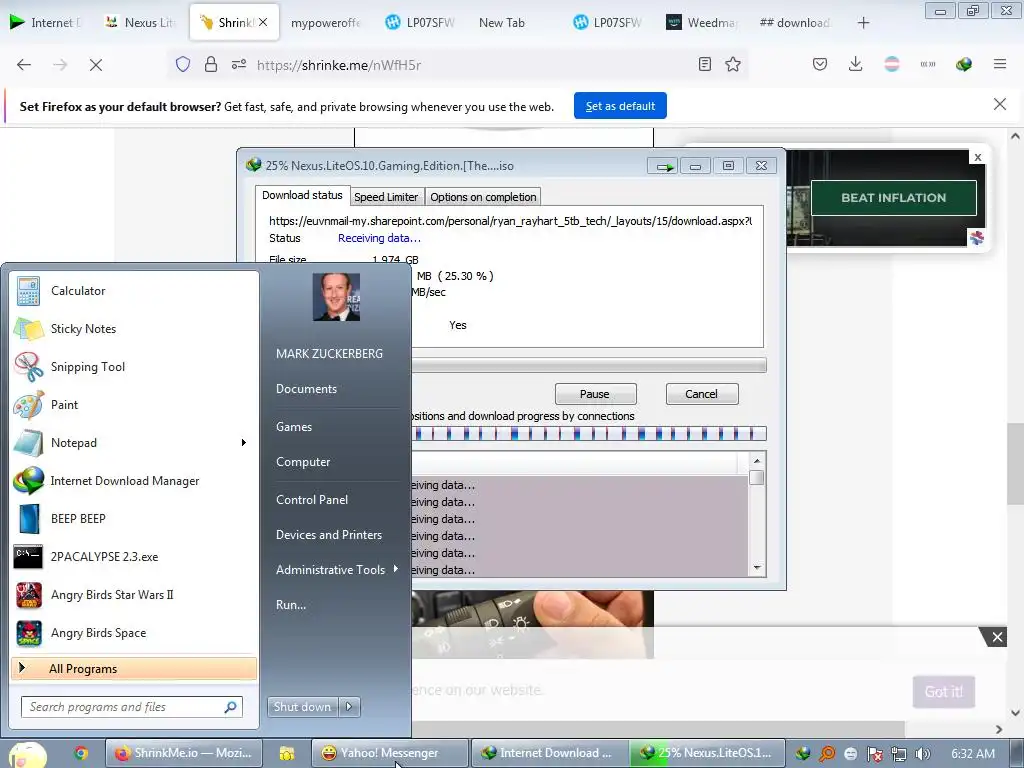Click the connections progress segment bar
The height and width of the screenshot is (768, 1024).
coord(589,433)
